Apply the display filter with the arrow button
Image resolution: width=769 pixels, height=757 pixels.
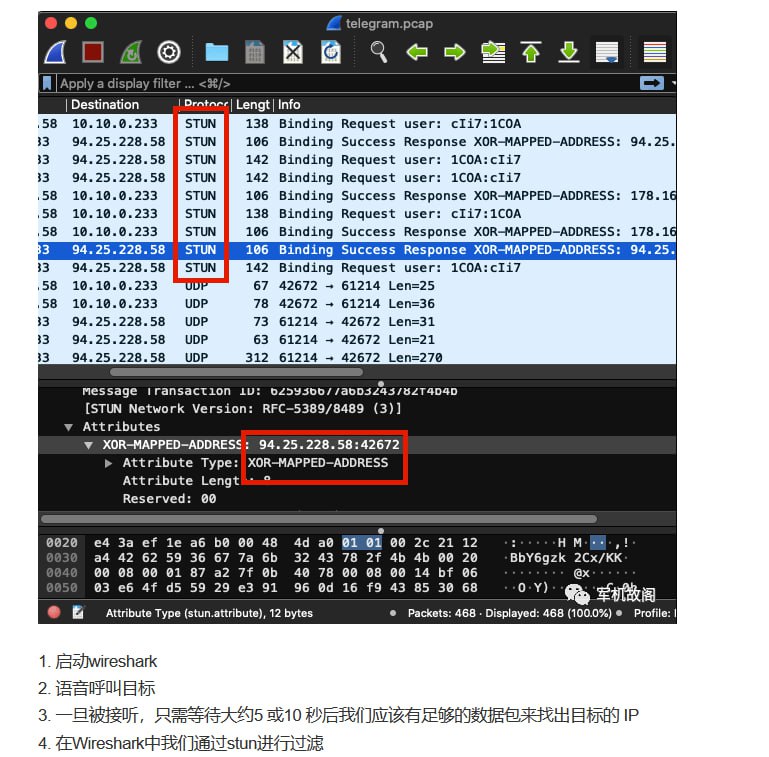[x=652, y=83]
